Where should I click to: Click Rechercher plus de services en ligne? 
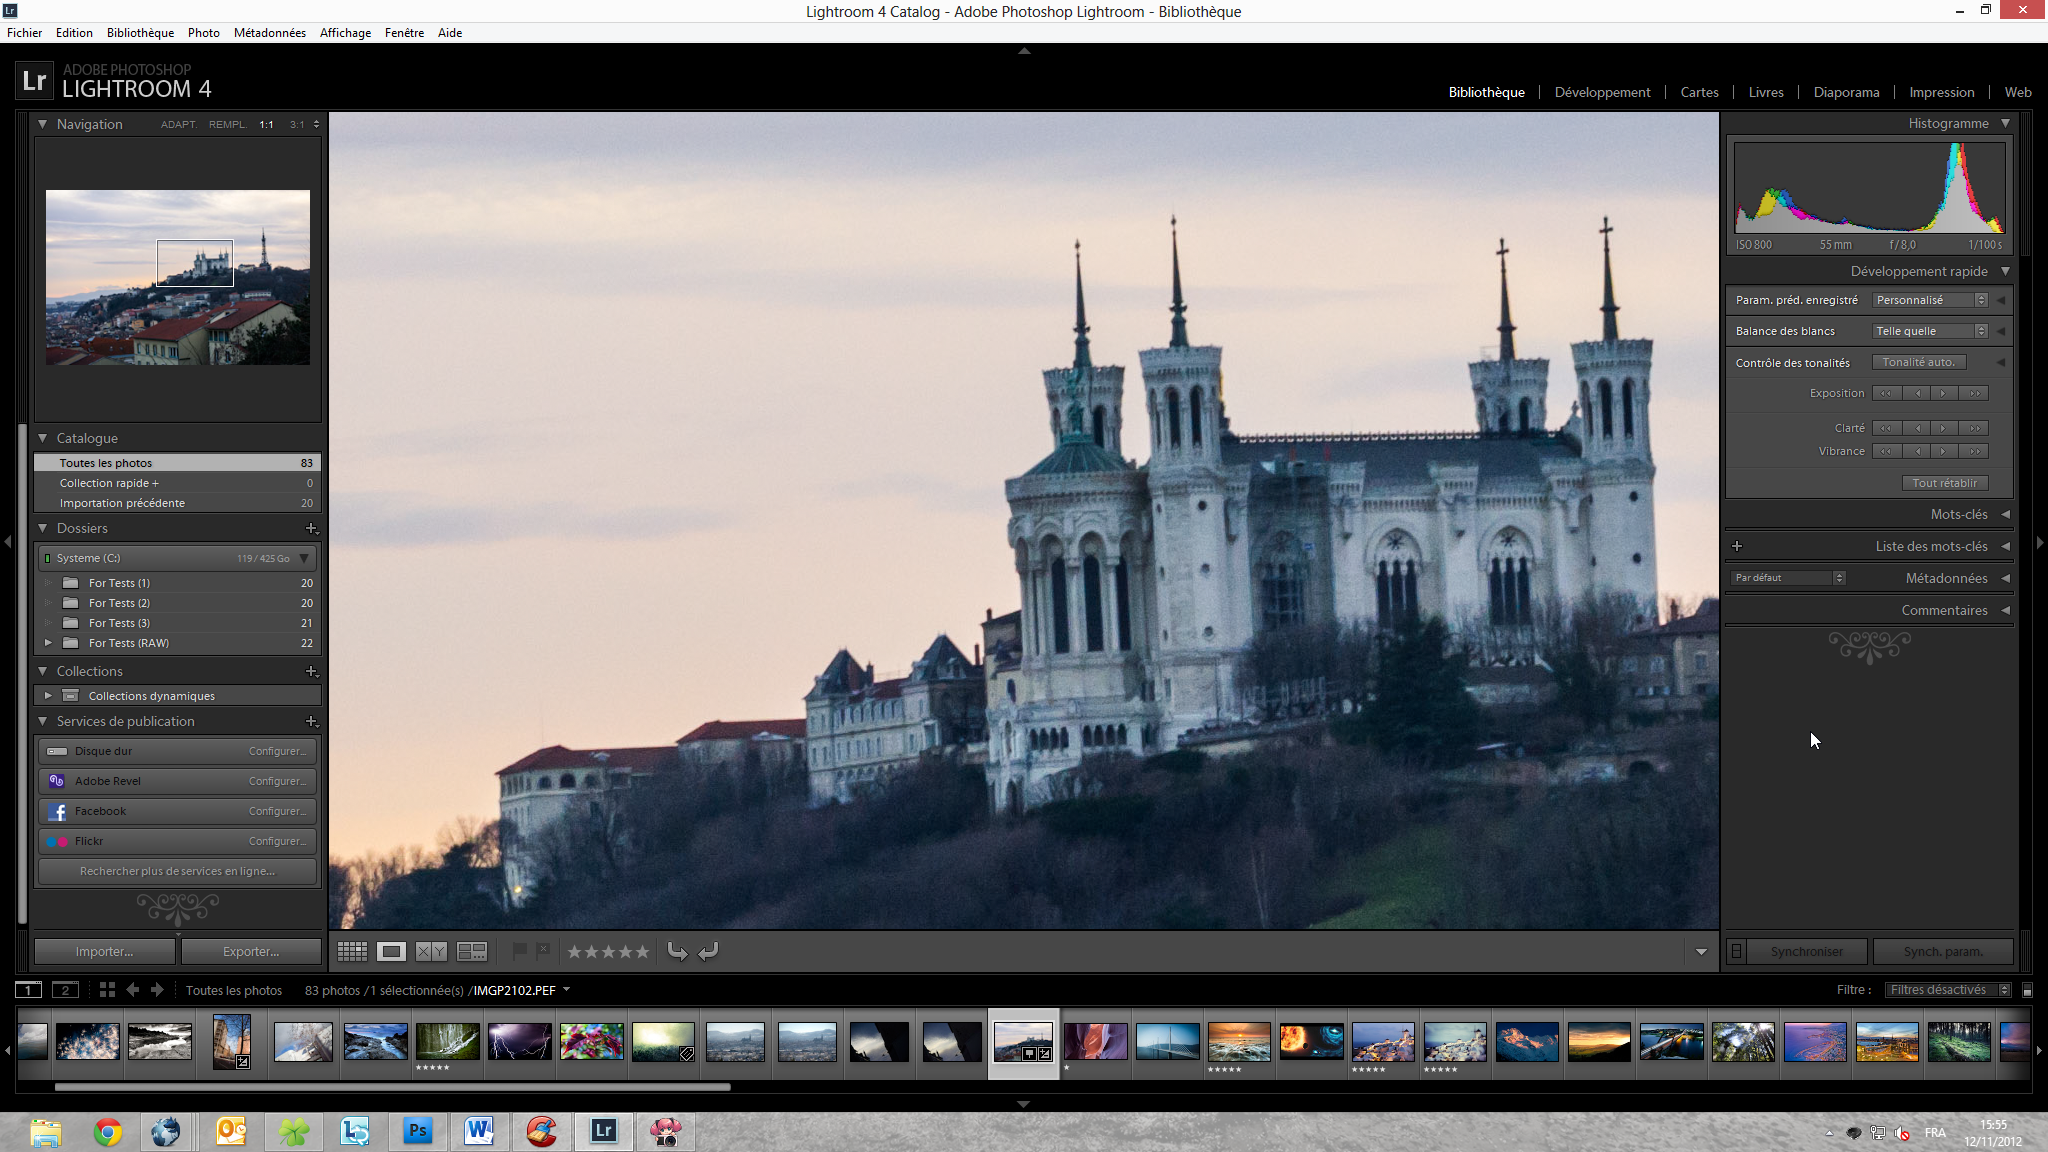177,871
